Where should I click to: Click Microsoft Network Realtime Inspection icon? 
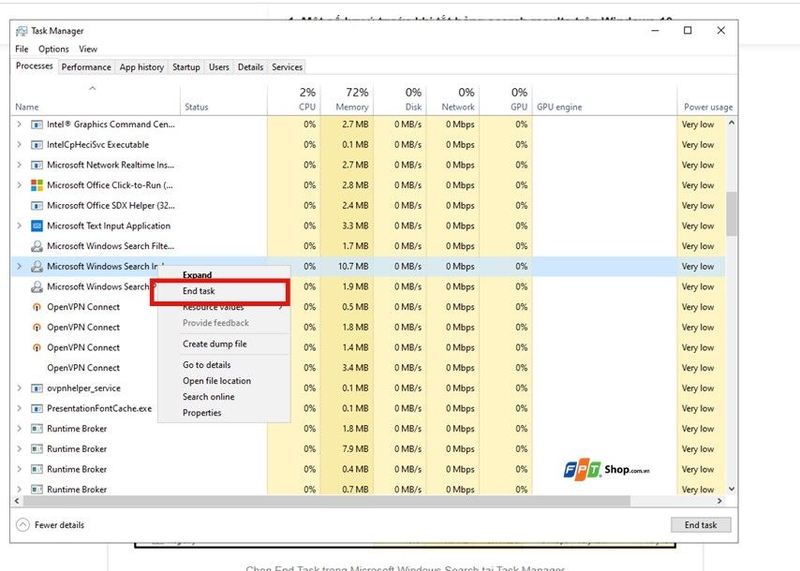(37, 165)
